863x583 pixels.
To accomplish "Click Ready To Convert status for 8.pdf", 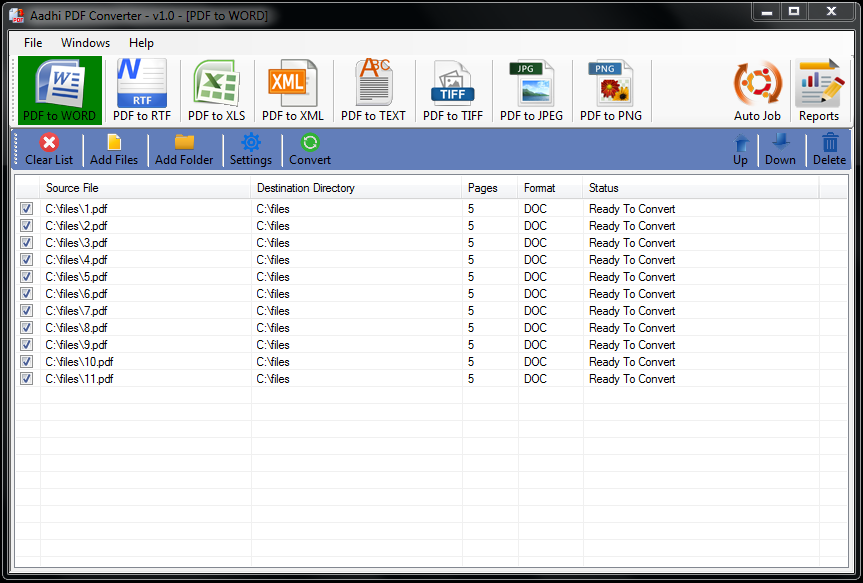I will [x=632, y=328].
